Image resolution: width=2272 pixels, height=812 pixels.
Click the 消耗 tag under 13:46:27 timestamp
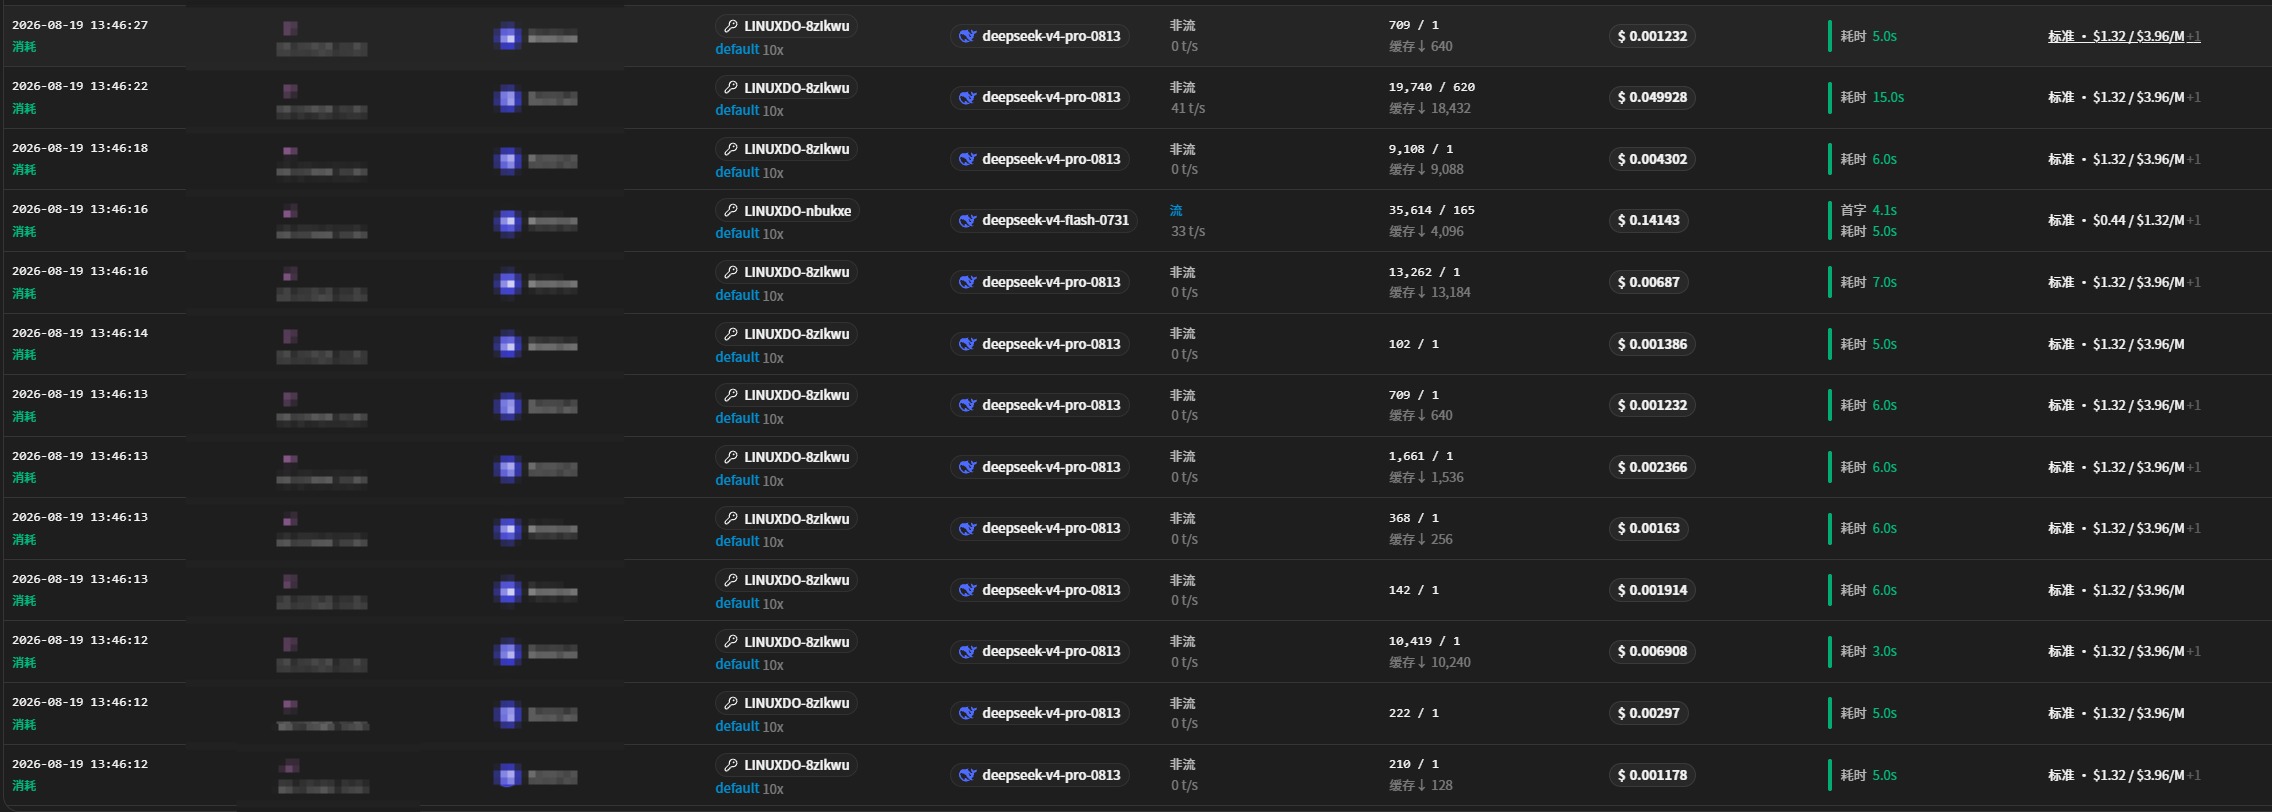[x=24, y=47]
